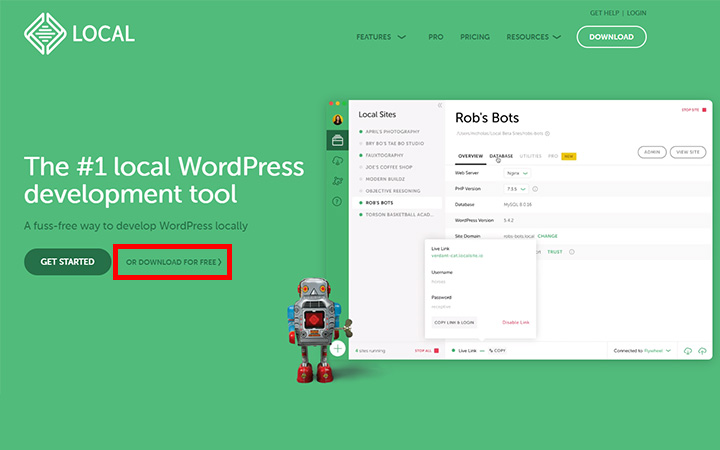Click the Disable Link option

pyautogui.click(x=516, y=322)
